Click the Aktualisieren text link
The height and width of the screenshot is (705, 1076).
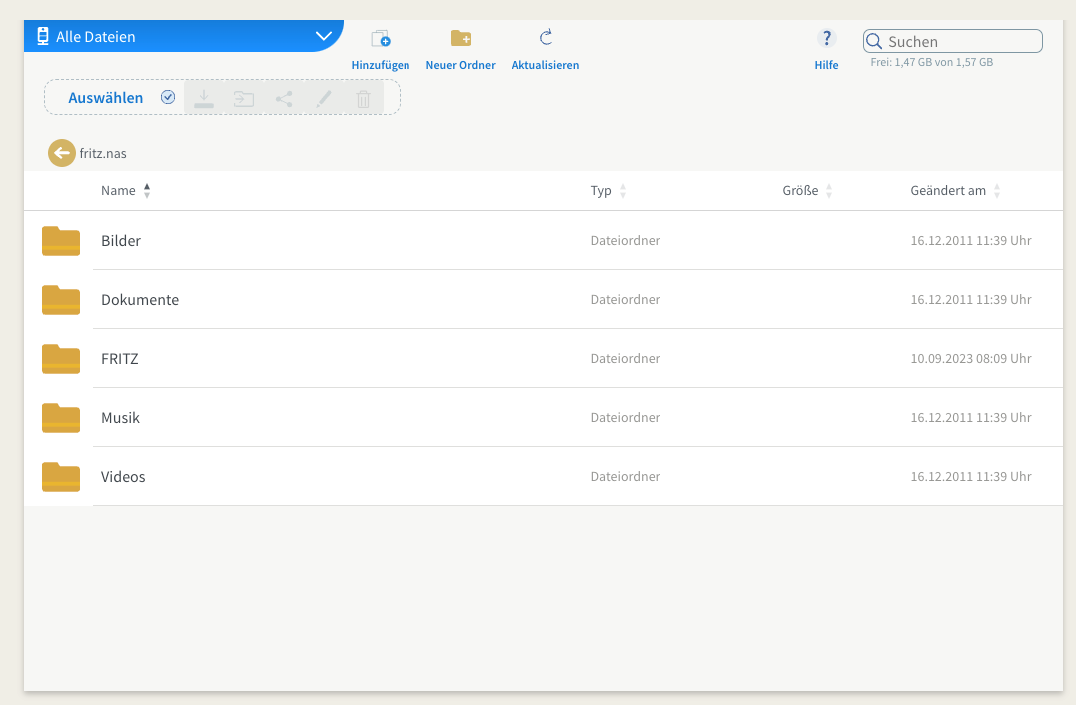pyautogui.click(x=546, y=65)
